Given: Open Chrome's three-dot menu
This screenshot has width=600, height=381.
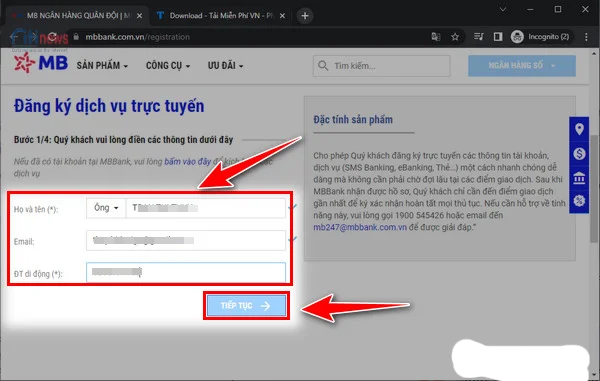Looking at the screenshot, I should (586, 37).
